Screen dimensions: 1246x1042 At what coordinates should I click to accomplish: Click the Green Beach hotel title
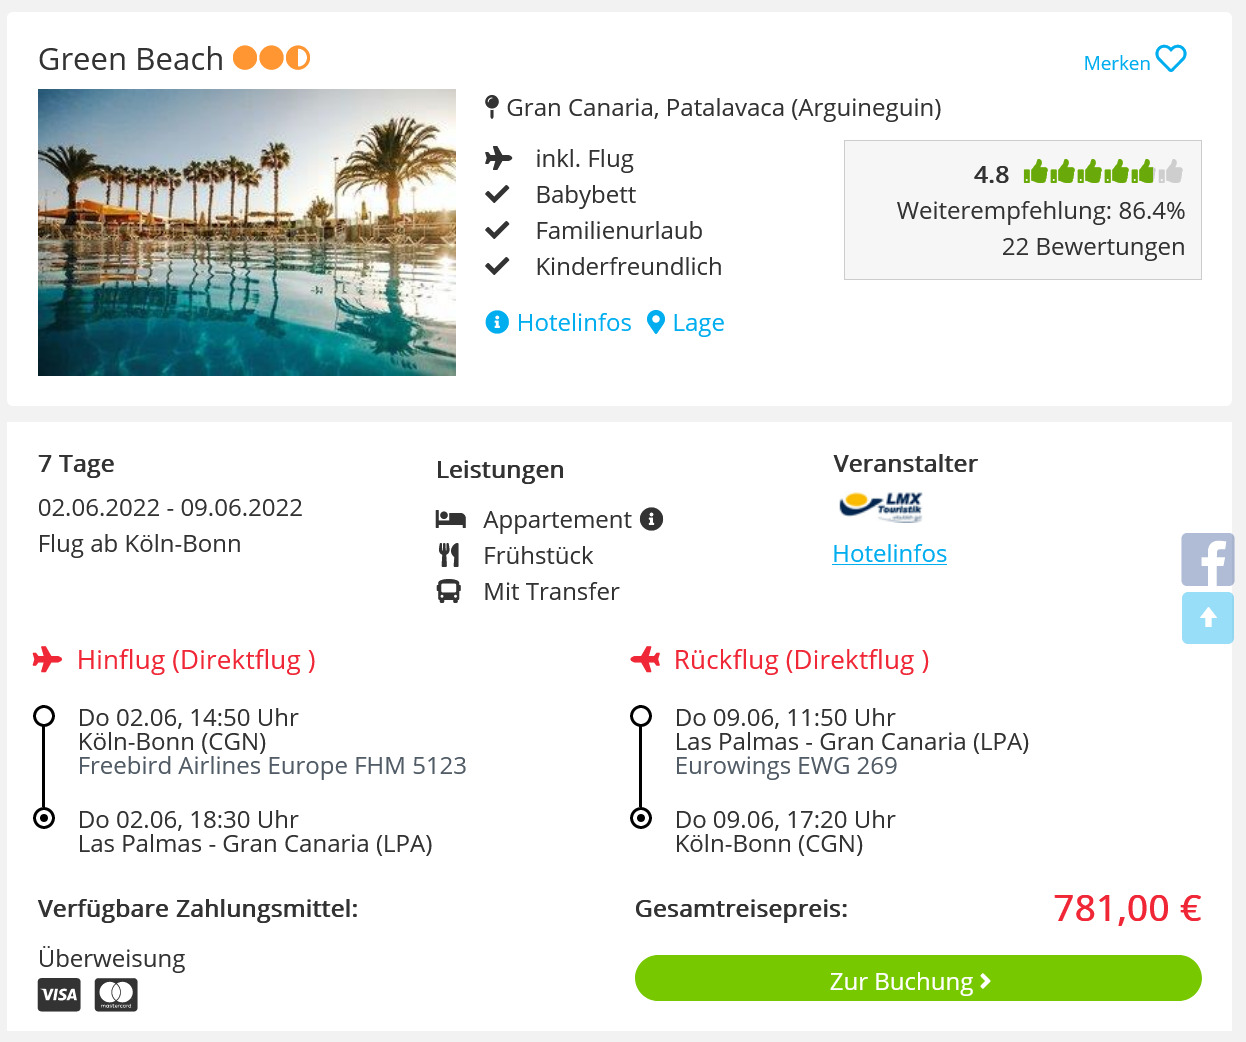[x=130, y=59]
